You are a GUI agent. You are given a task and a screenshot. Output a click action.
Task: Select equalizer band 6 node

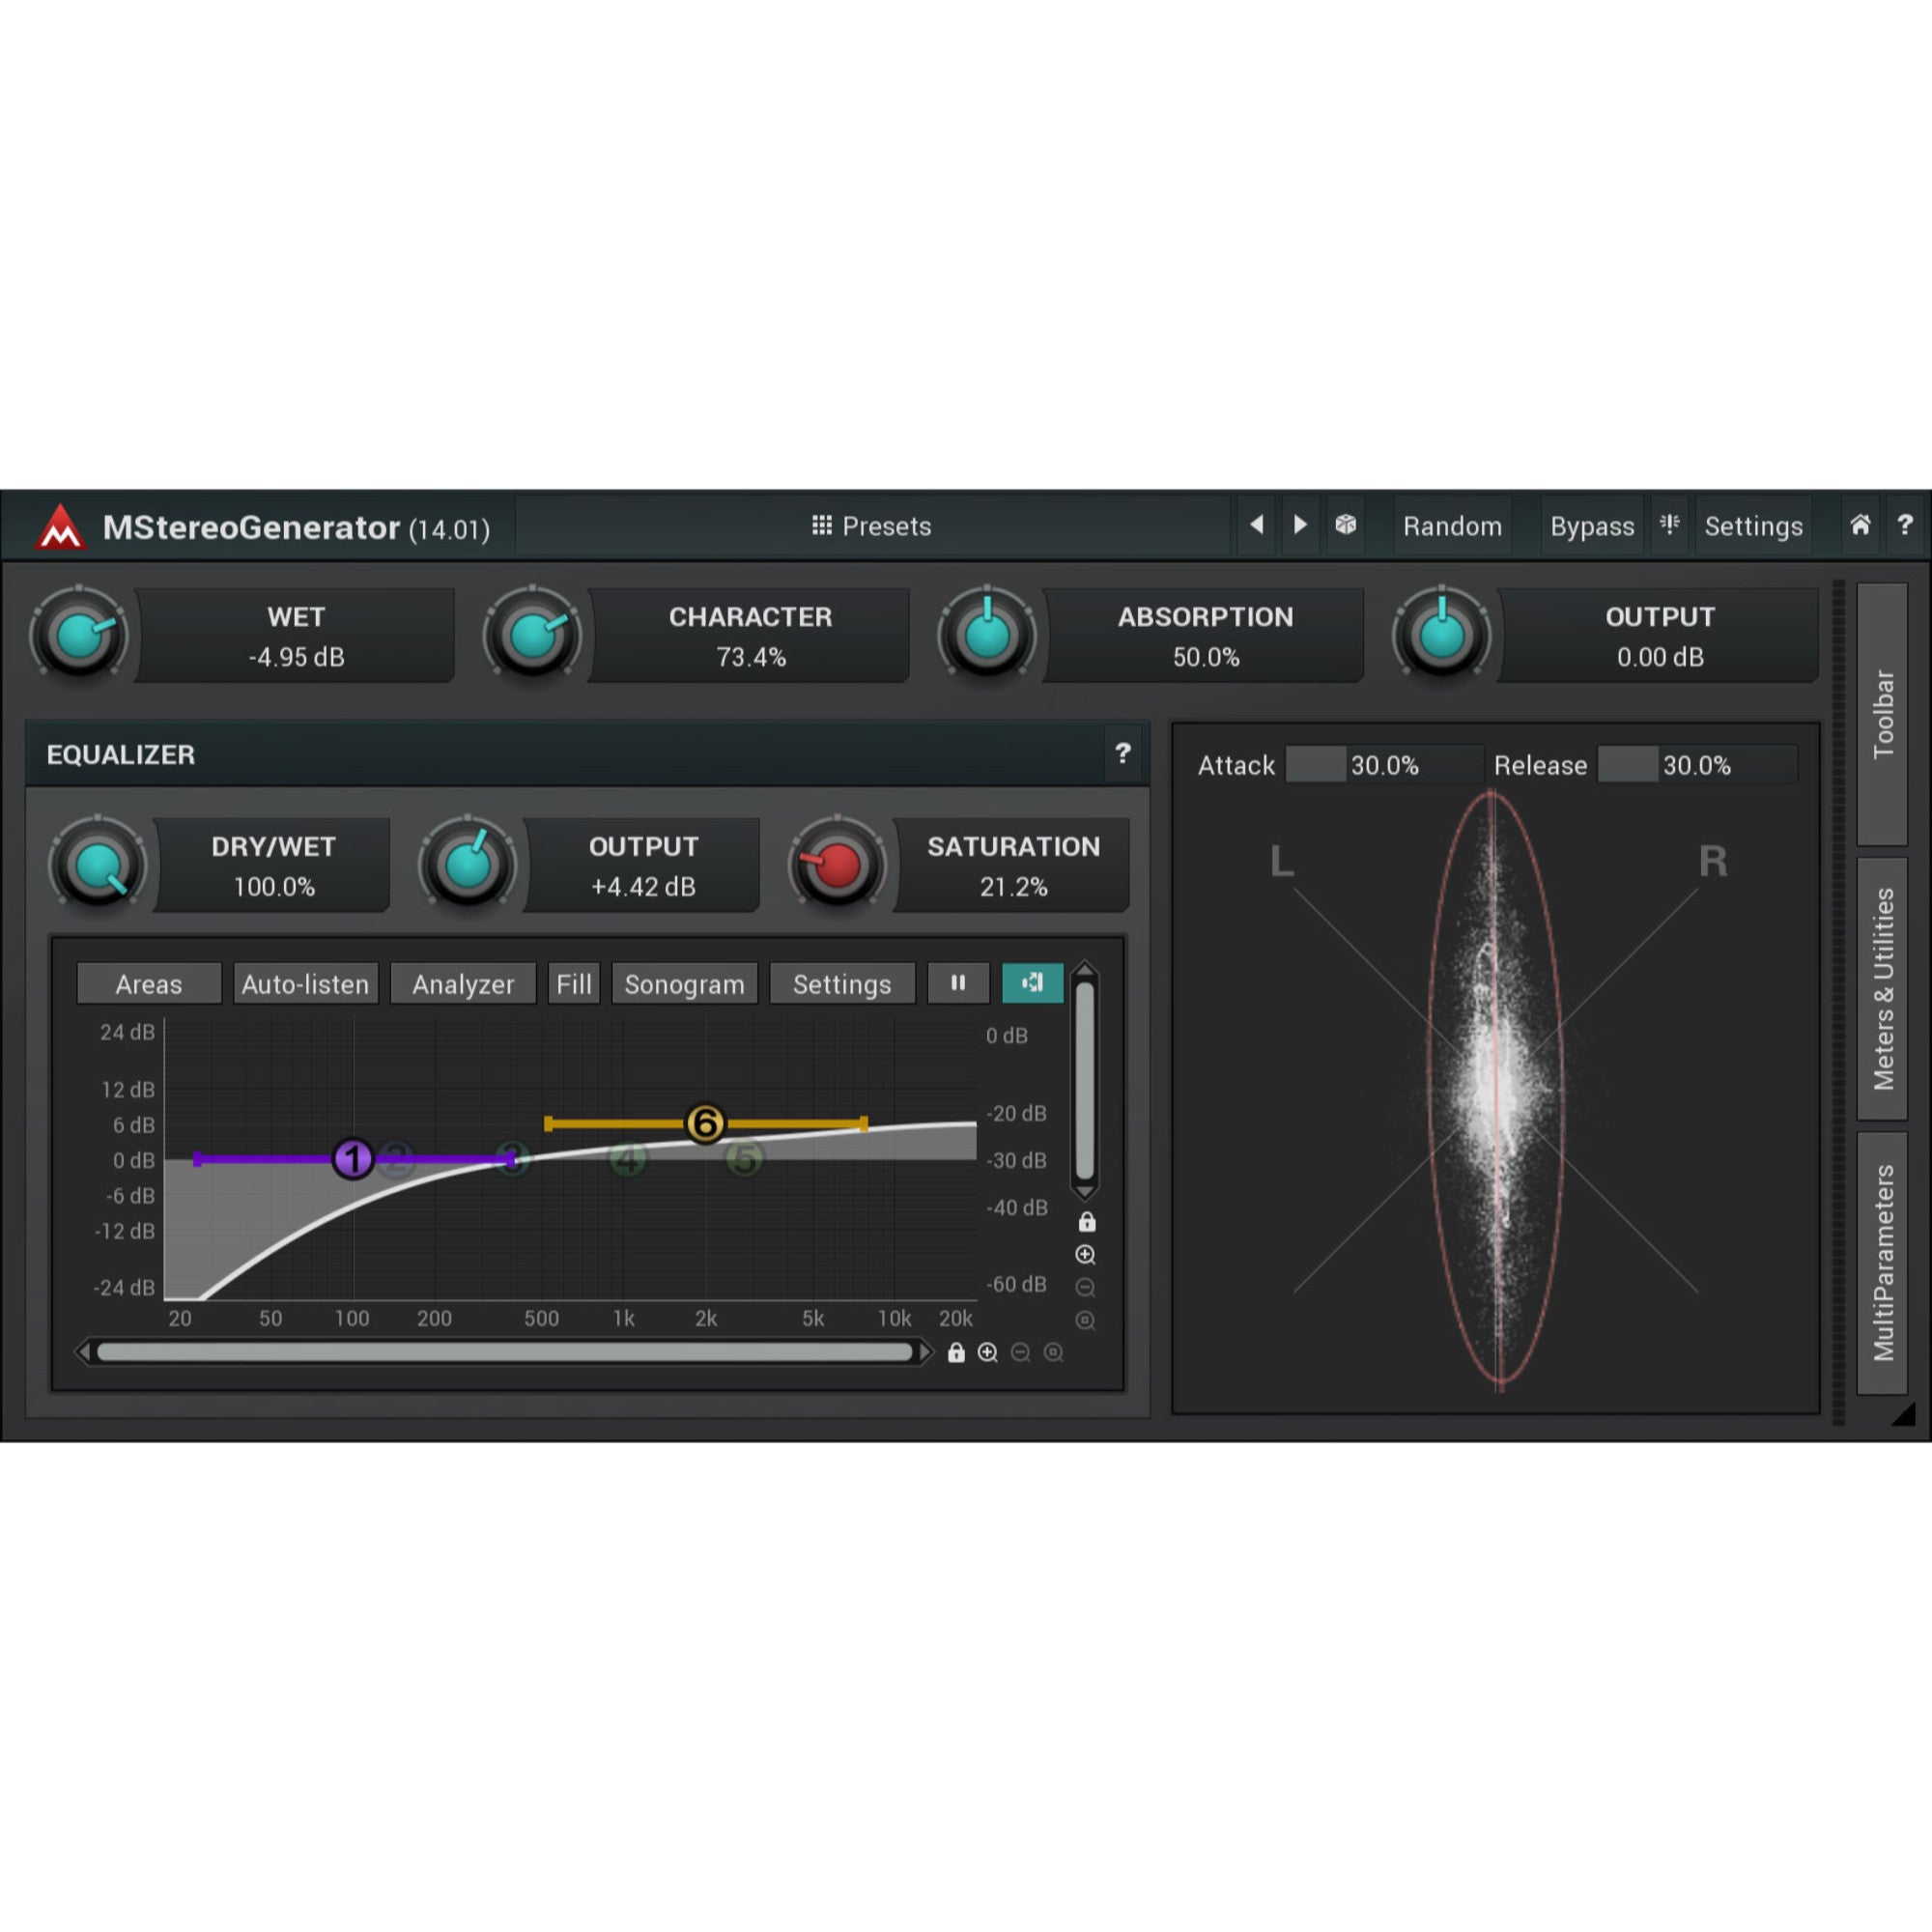coord(705,1123)
